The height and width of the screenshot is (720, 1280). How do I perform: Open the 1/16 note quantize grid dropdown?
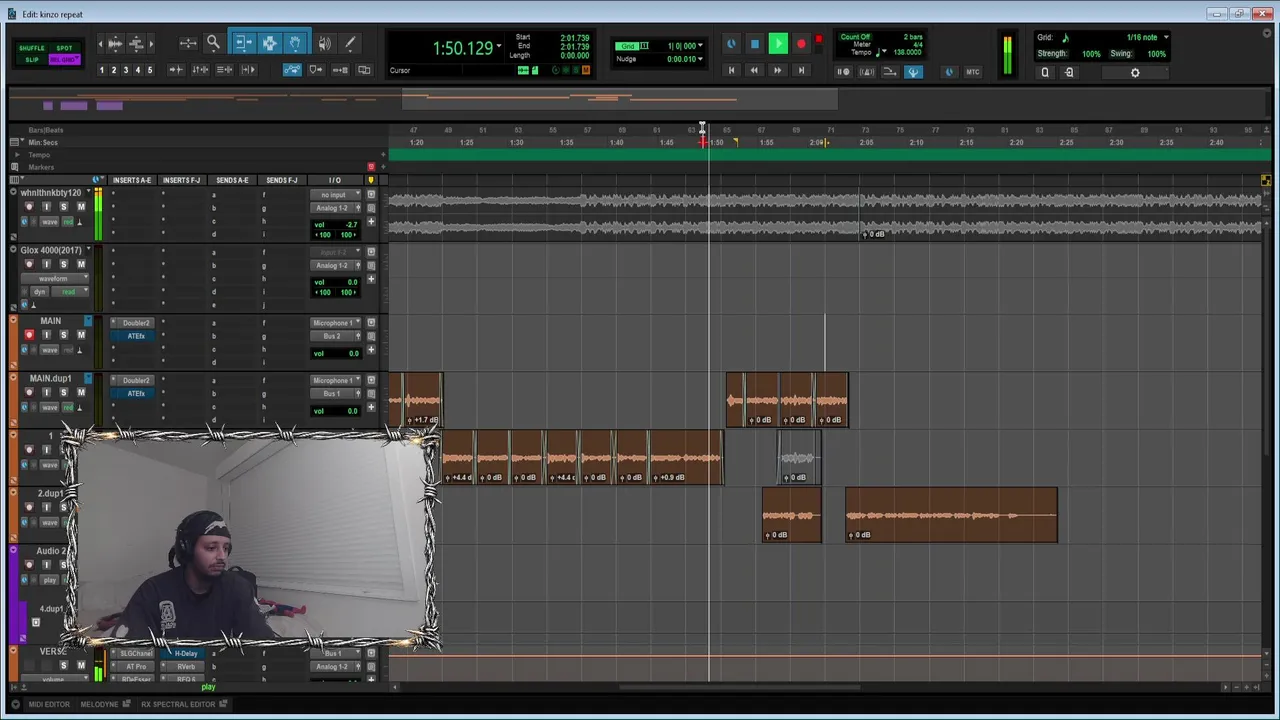coord(1165,37)
